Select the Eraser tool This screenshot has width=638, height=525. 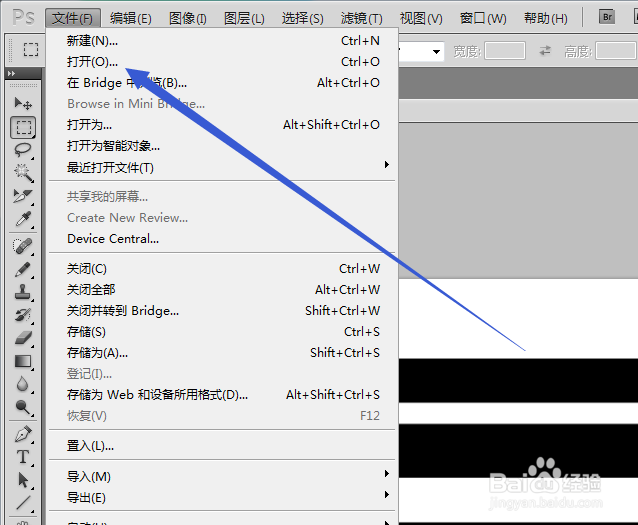tap(23, 338)
